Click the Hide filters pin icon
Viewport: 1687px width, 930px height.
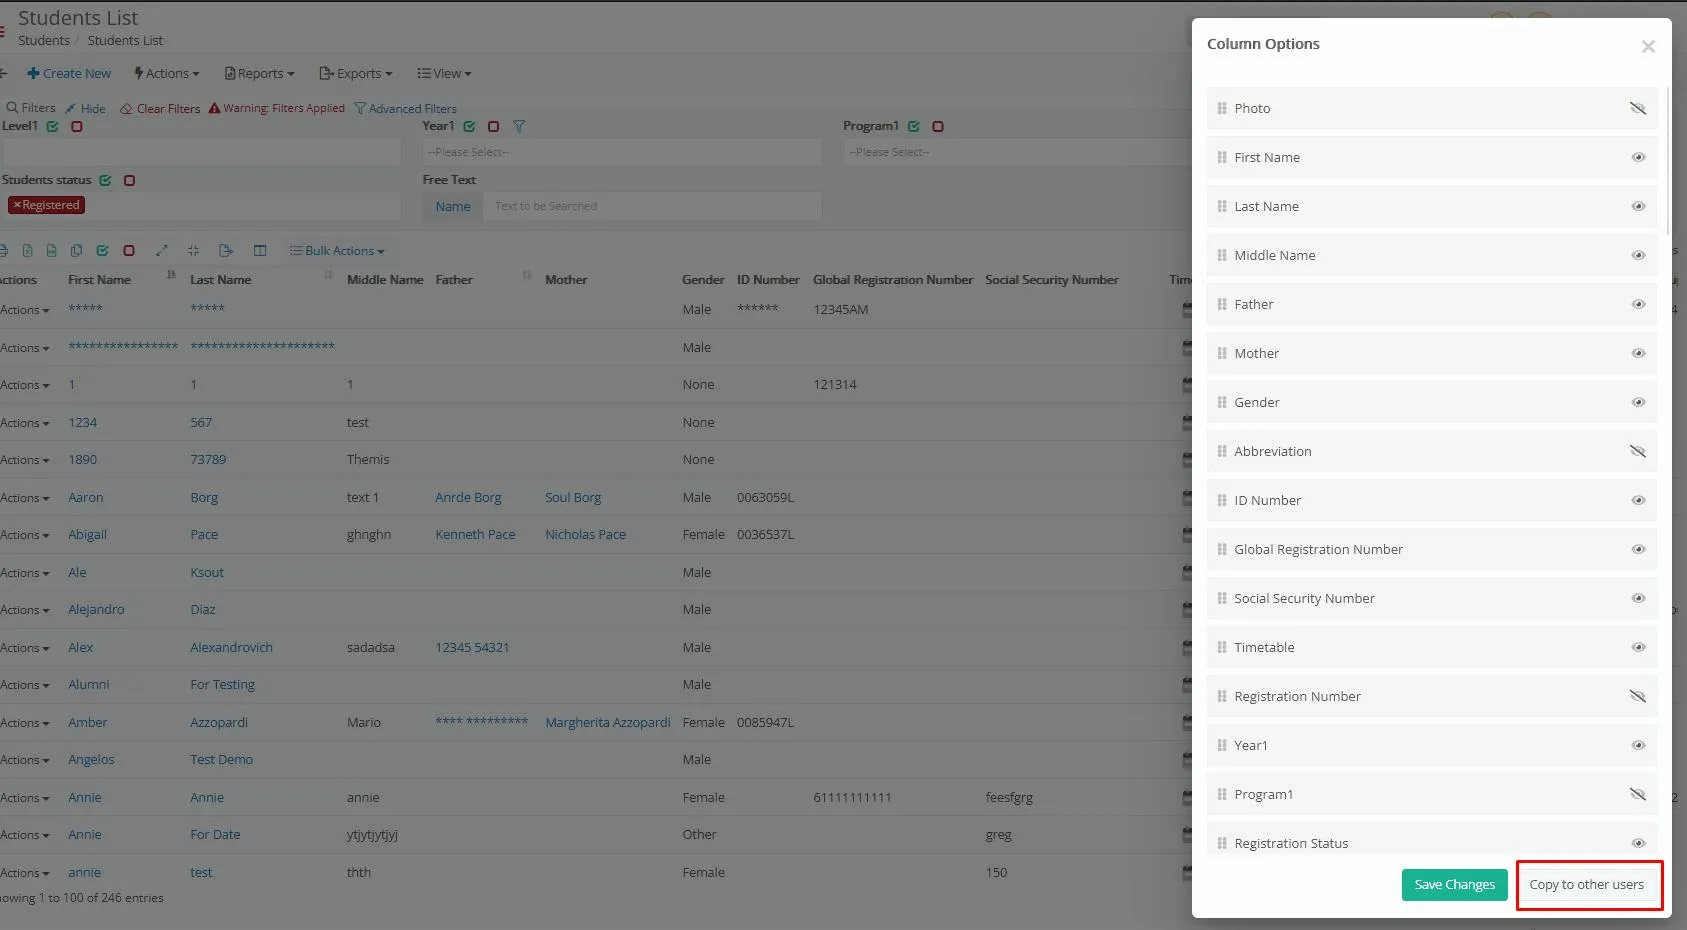point(71,109)
